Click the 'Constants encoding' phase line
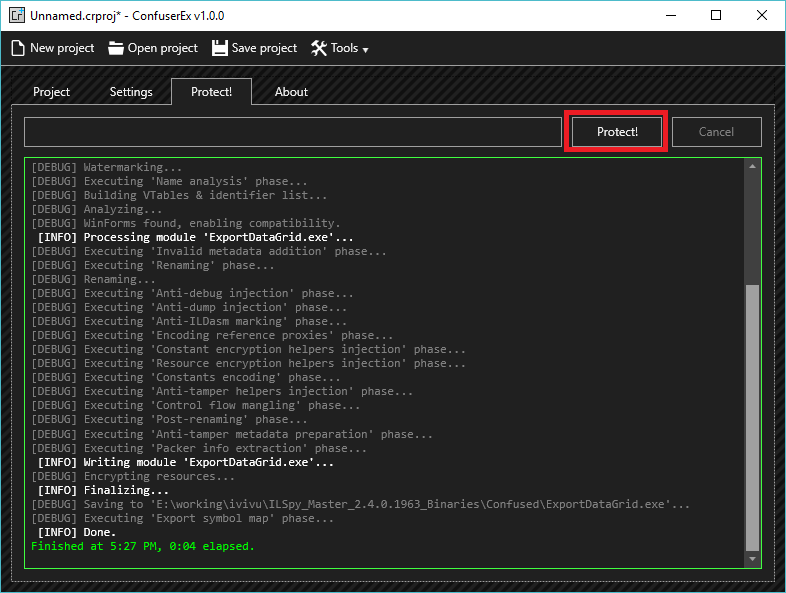 [x=186, y=377]
